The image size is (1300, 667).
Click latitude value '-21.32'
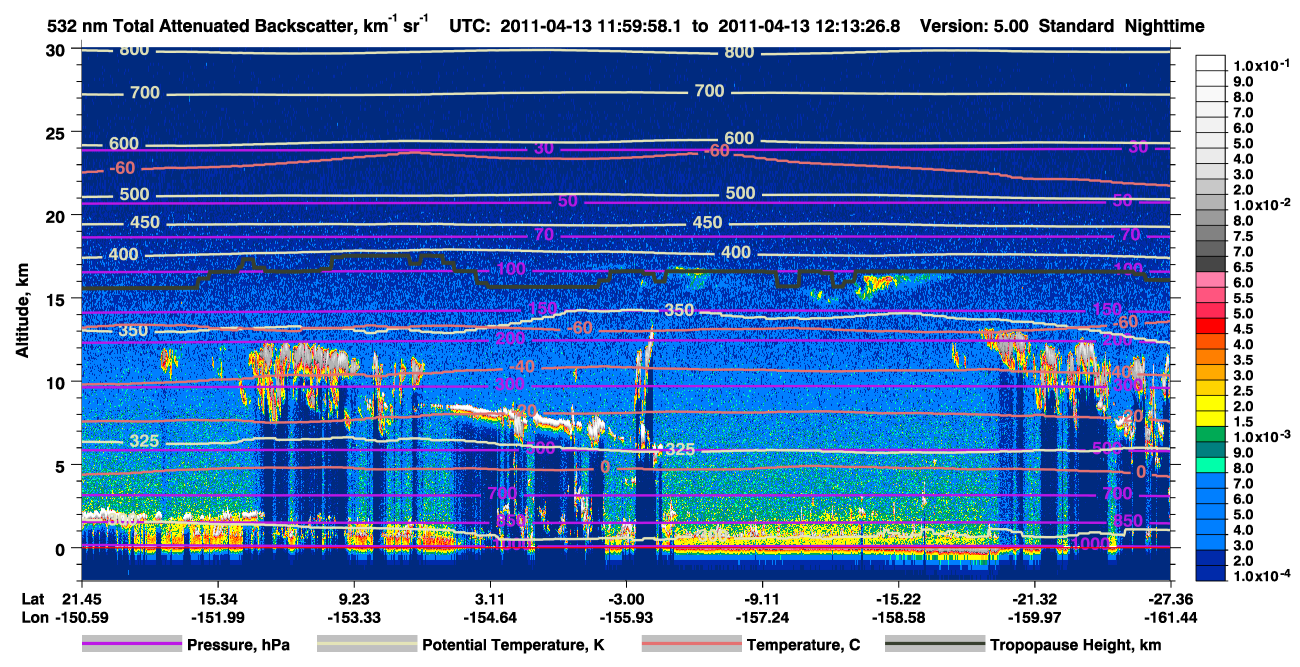1033,597
